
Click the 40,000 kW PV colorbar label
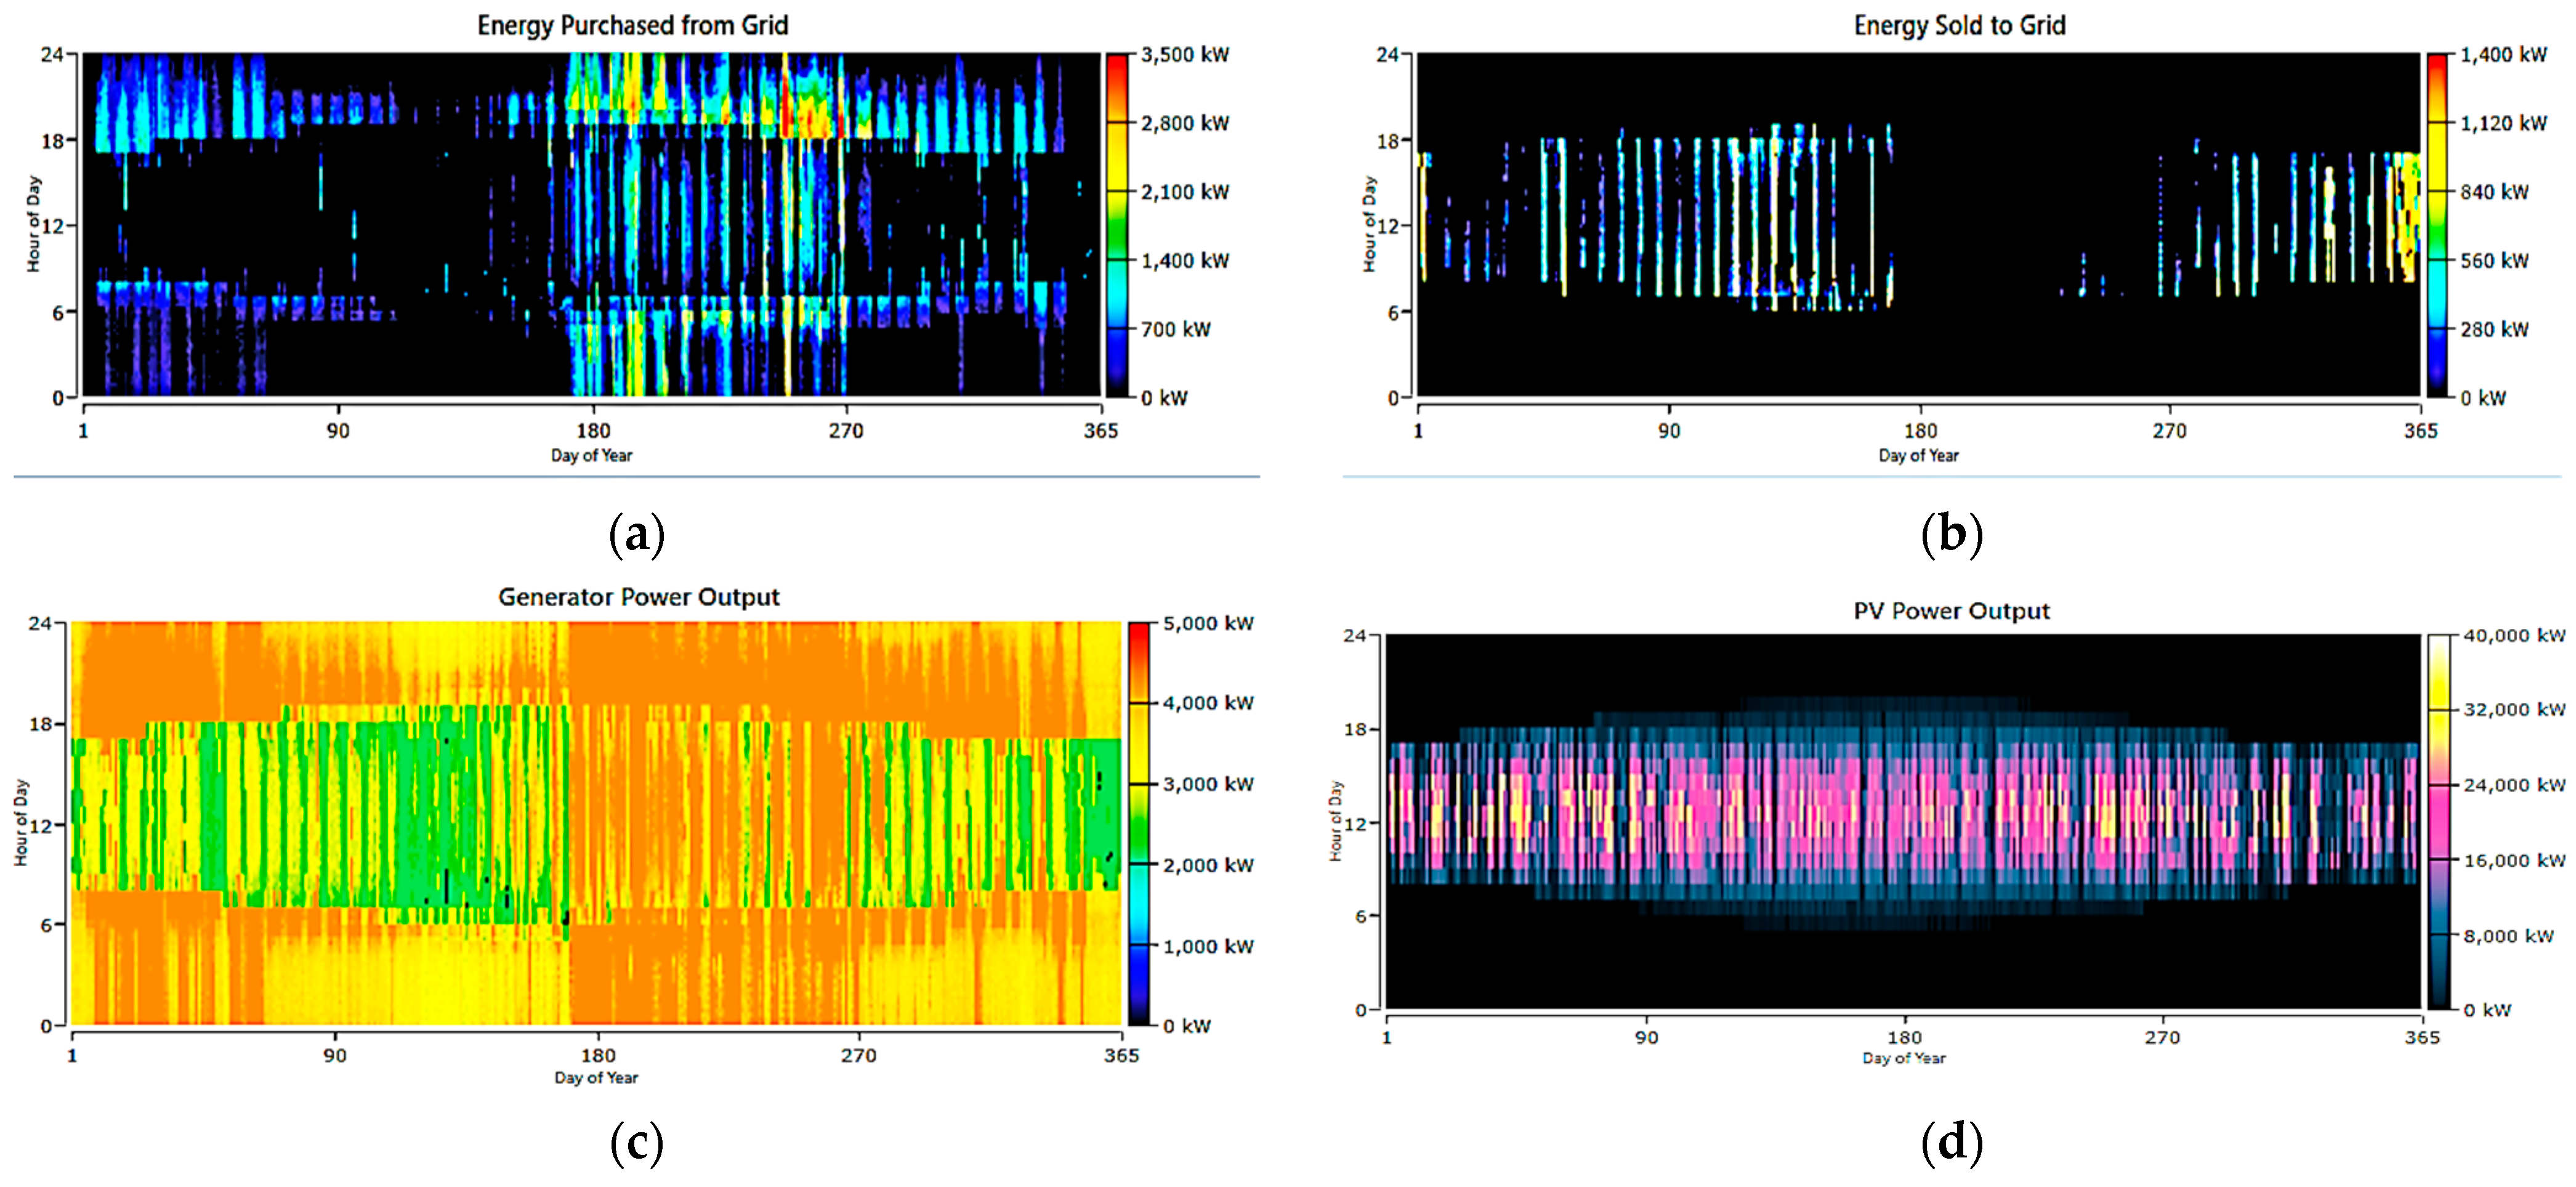(2513, 636)
